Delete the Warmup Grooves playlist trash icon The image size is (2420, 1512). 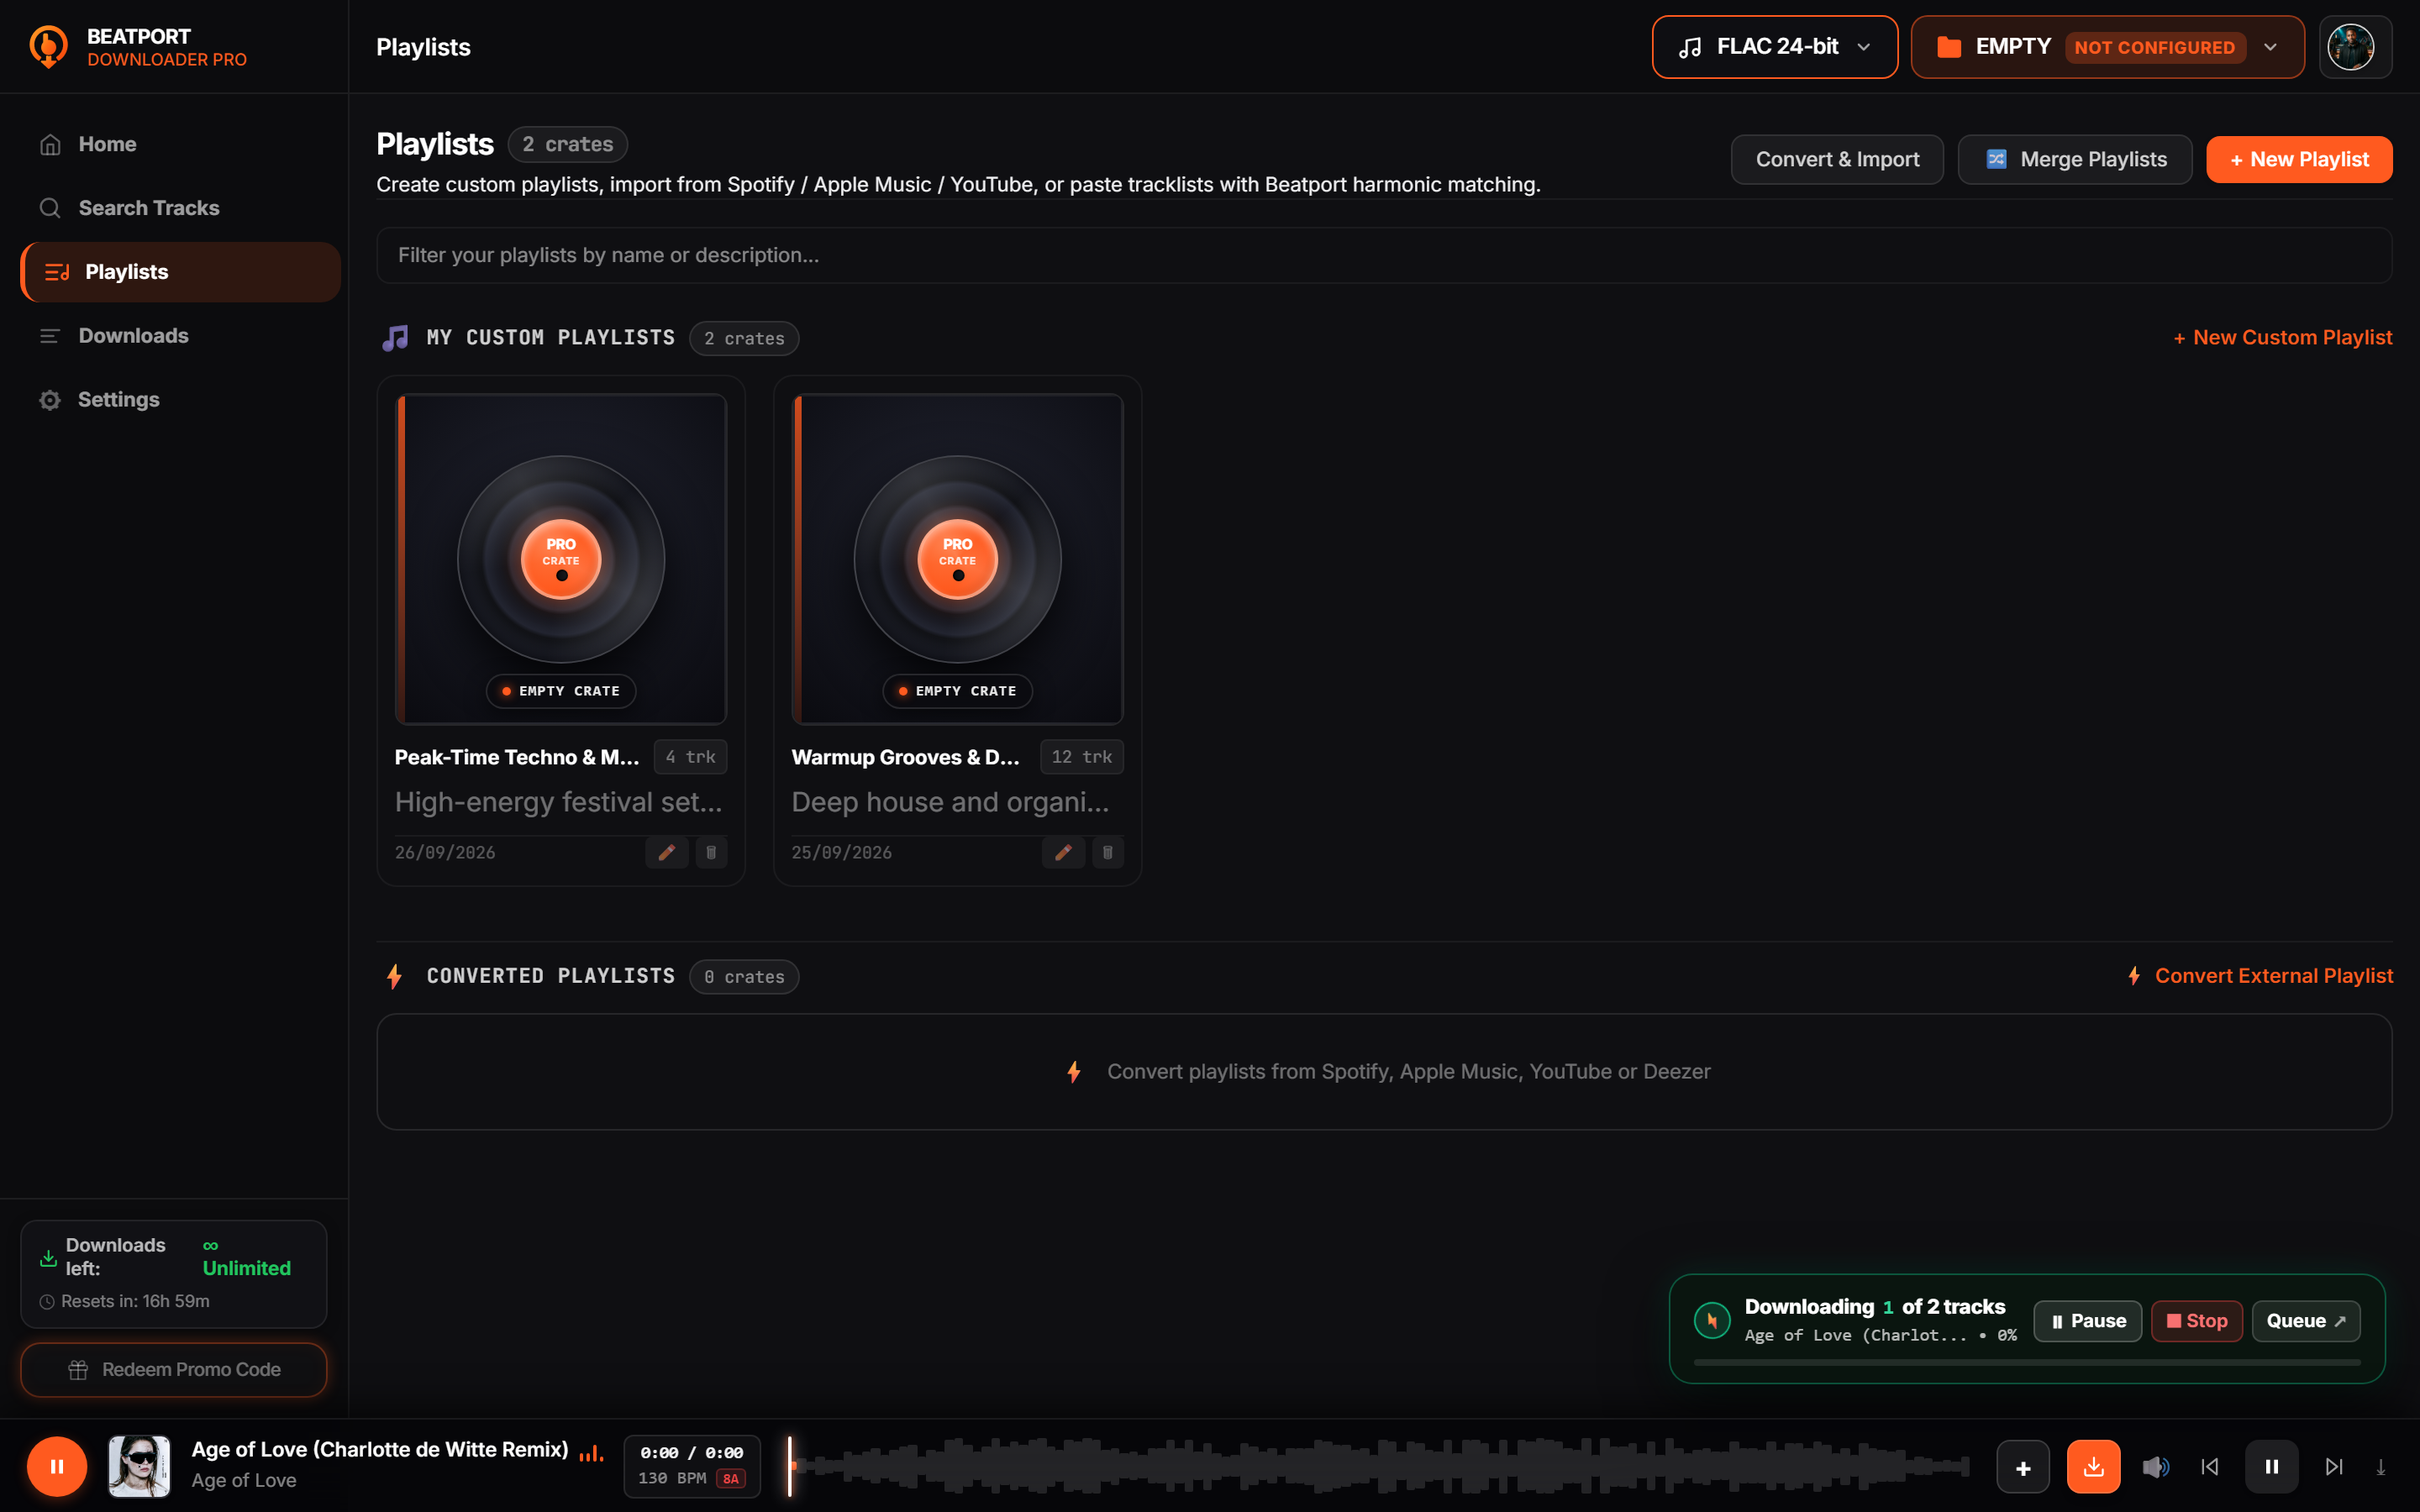click(x=1108, y=853)
